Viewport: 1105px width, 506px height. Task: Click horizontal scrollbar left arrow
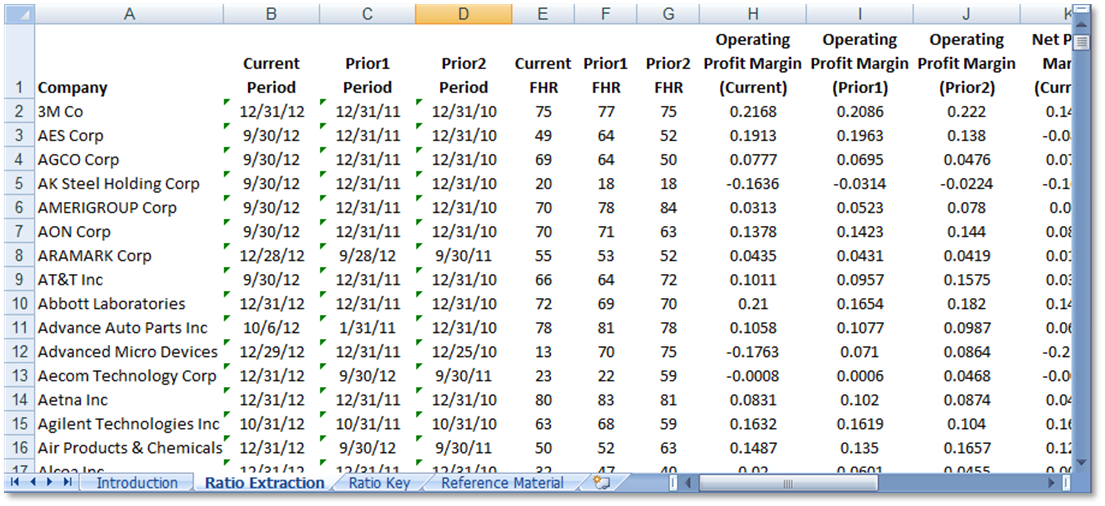tap(689, 483)
